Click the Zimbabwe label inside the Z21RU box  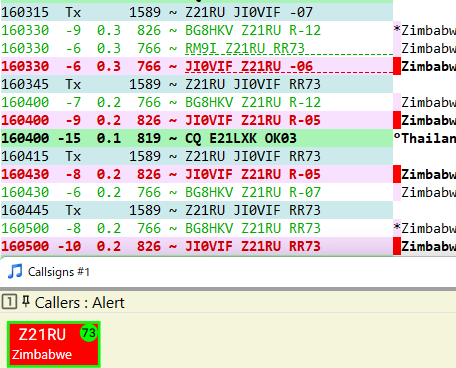[42, 354]
